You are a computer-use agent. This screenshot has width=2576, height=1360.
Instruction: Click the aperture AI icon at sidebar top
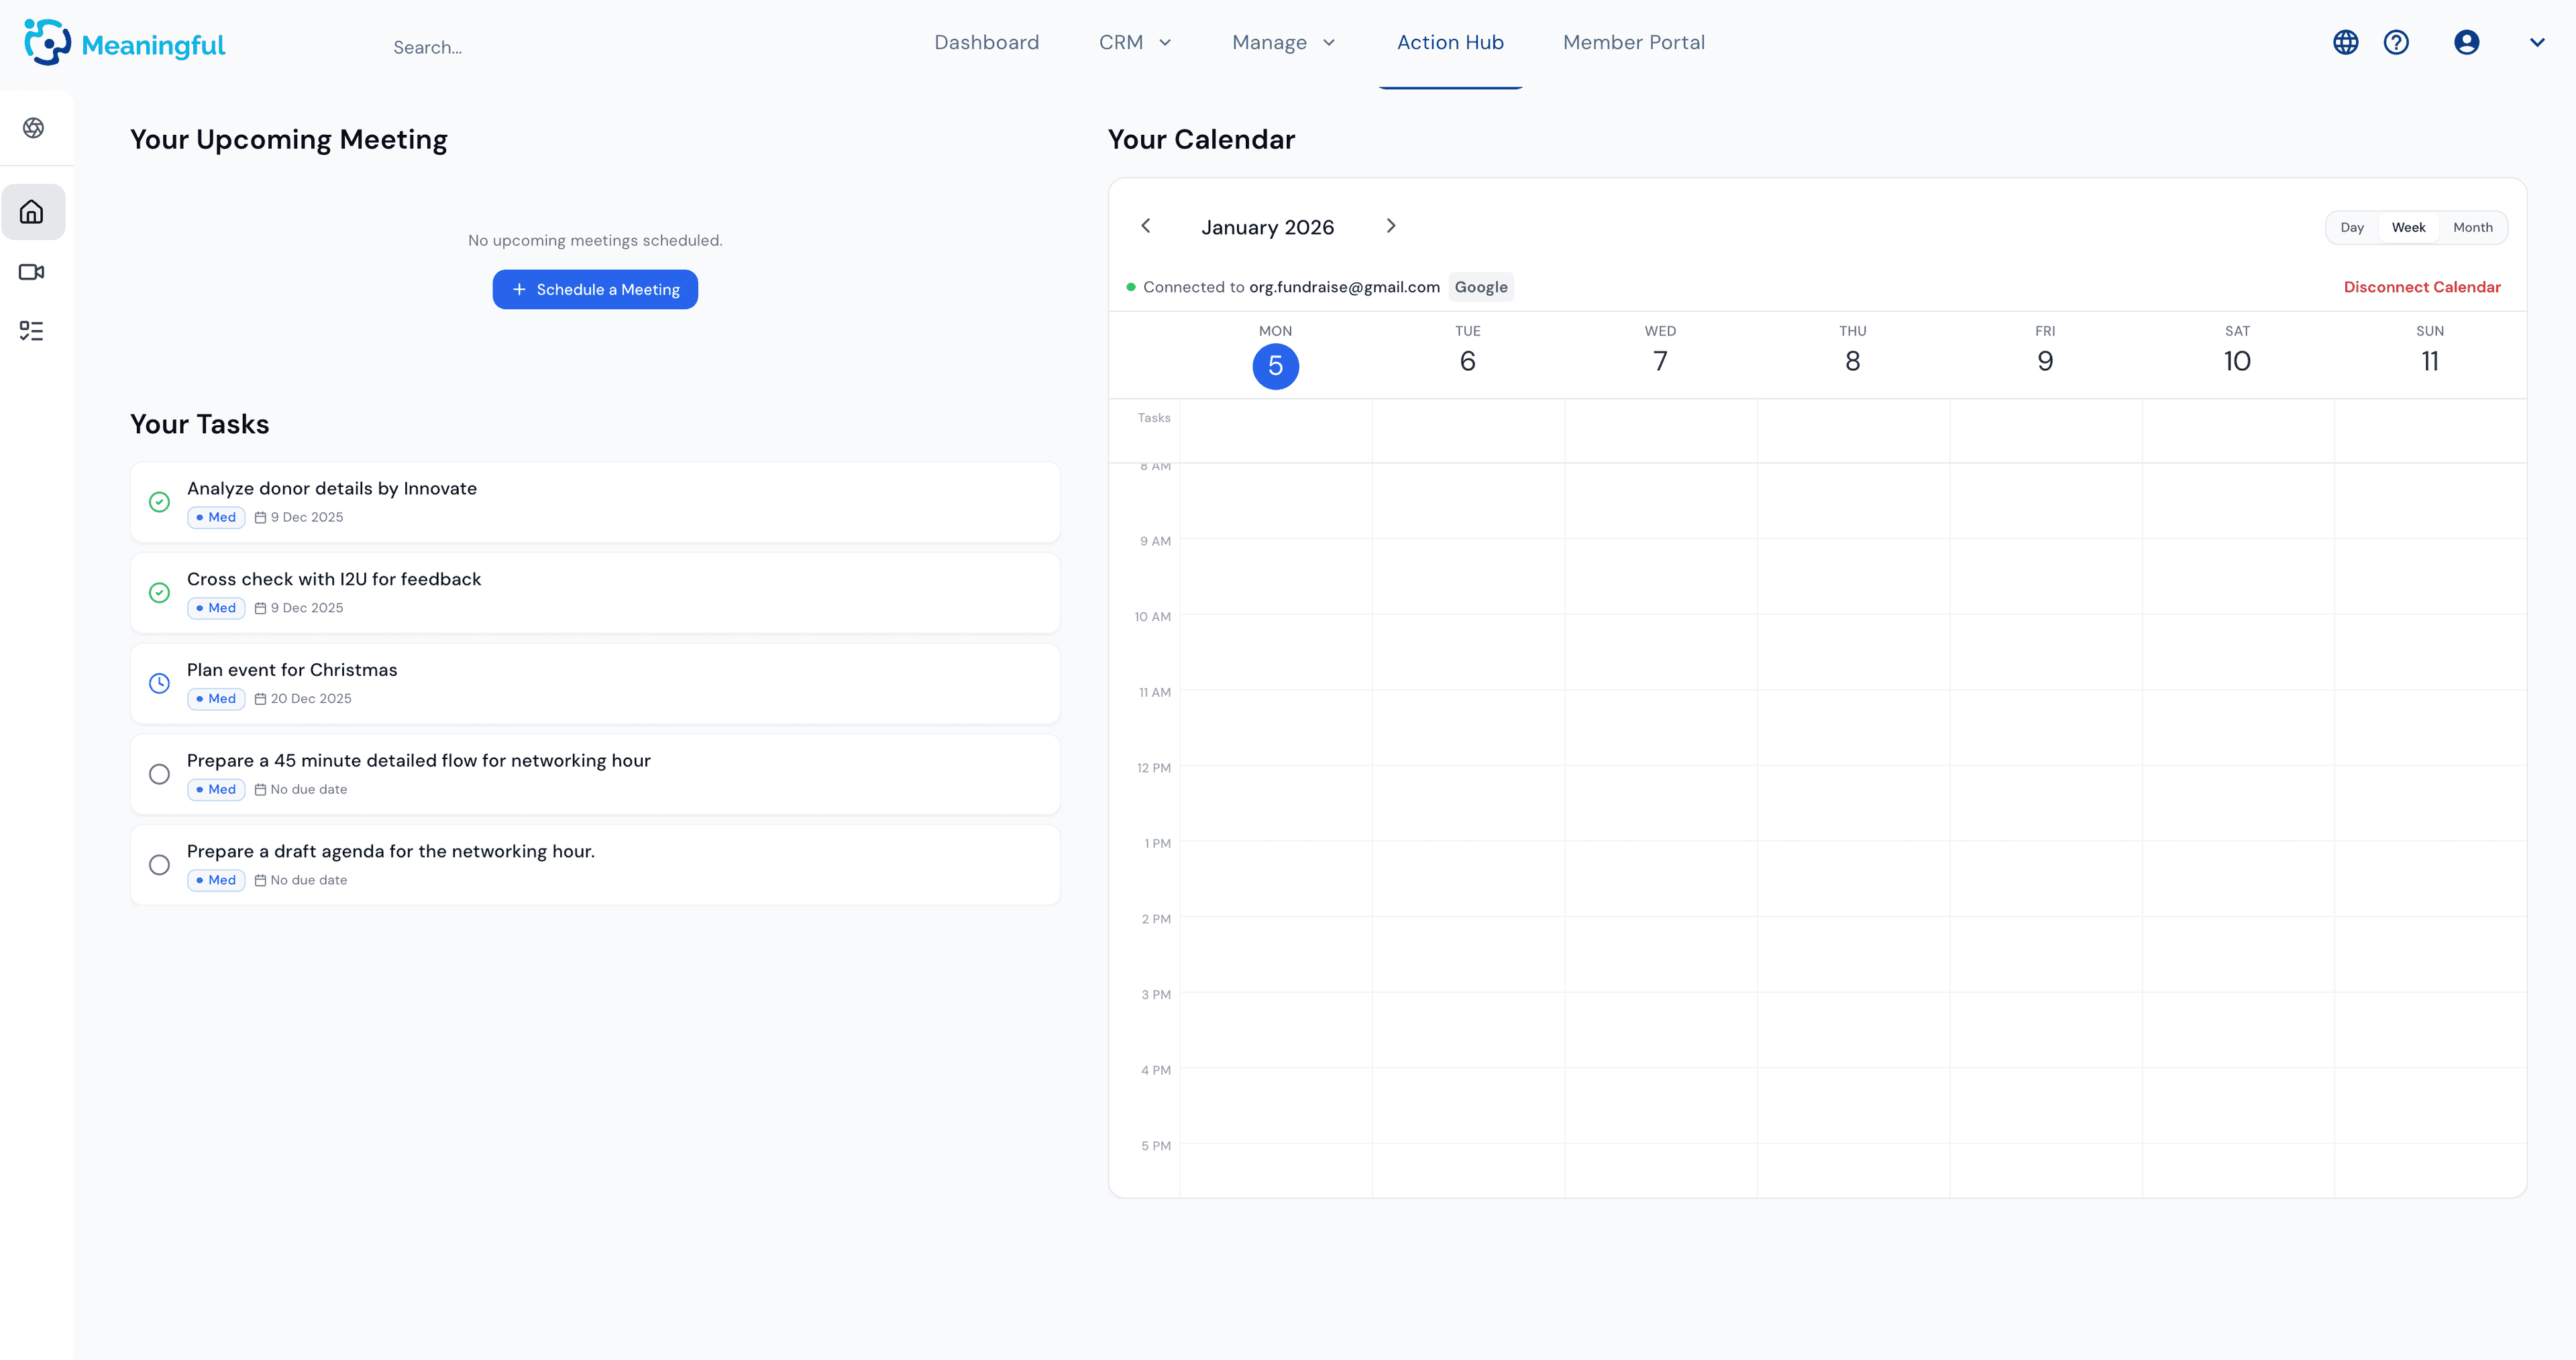[33, 128]
